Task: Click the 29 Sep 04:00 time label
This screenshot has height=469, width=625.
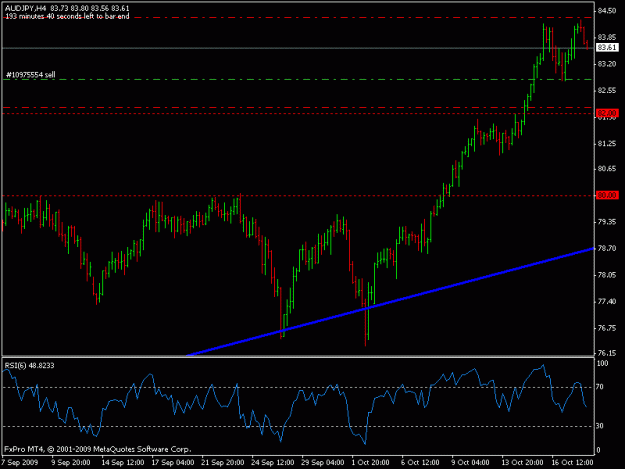Action: click(323, 462)
